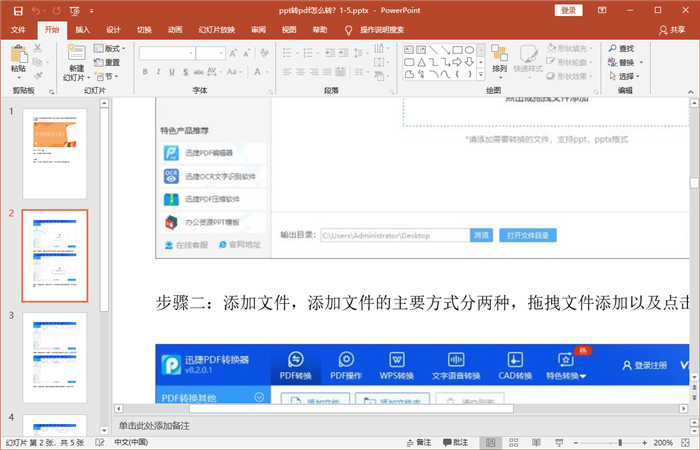Switch to slide sorter view in status bar
The image size is (700, 450).
pyautogui.click(x=513, y=442)
